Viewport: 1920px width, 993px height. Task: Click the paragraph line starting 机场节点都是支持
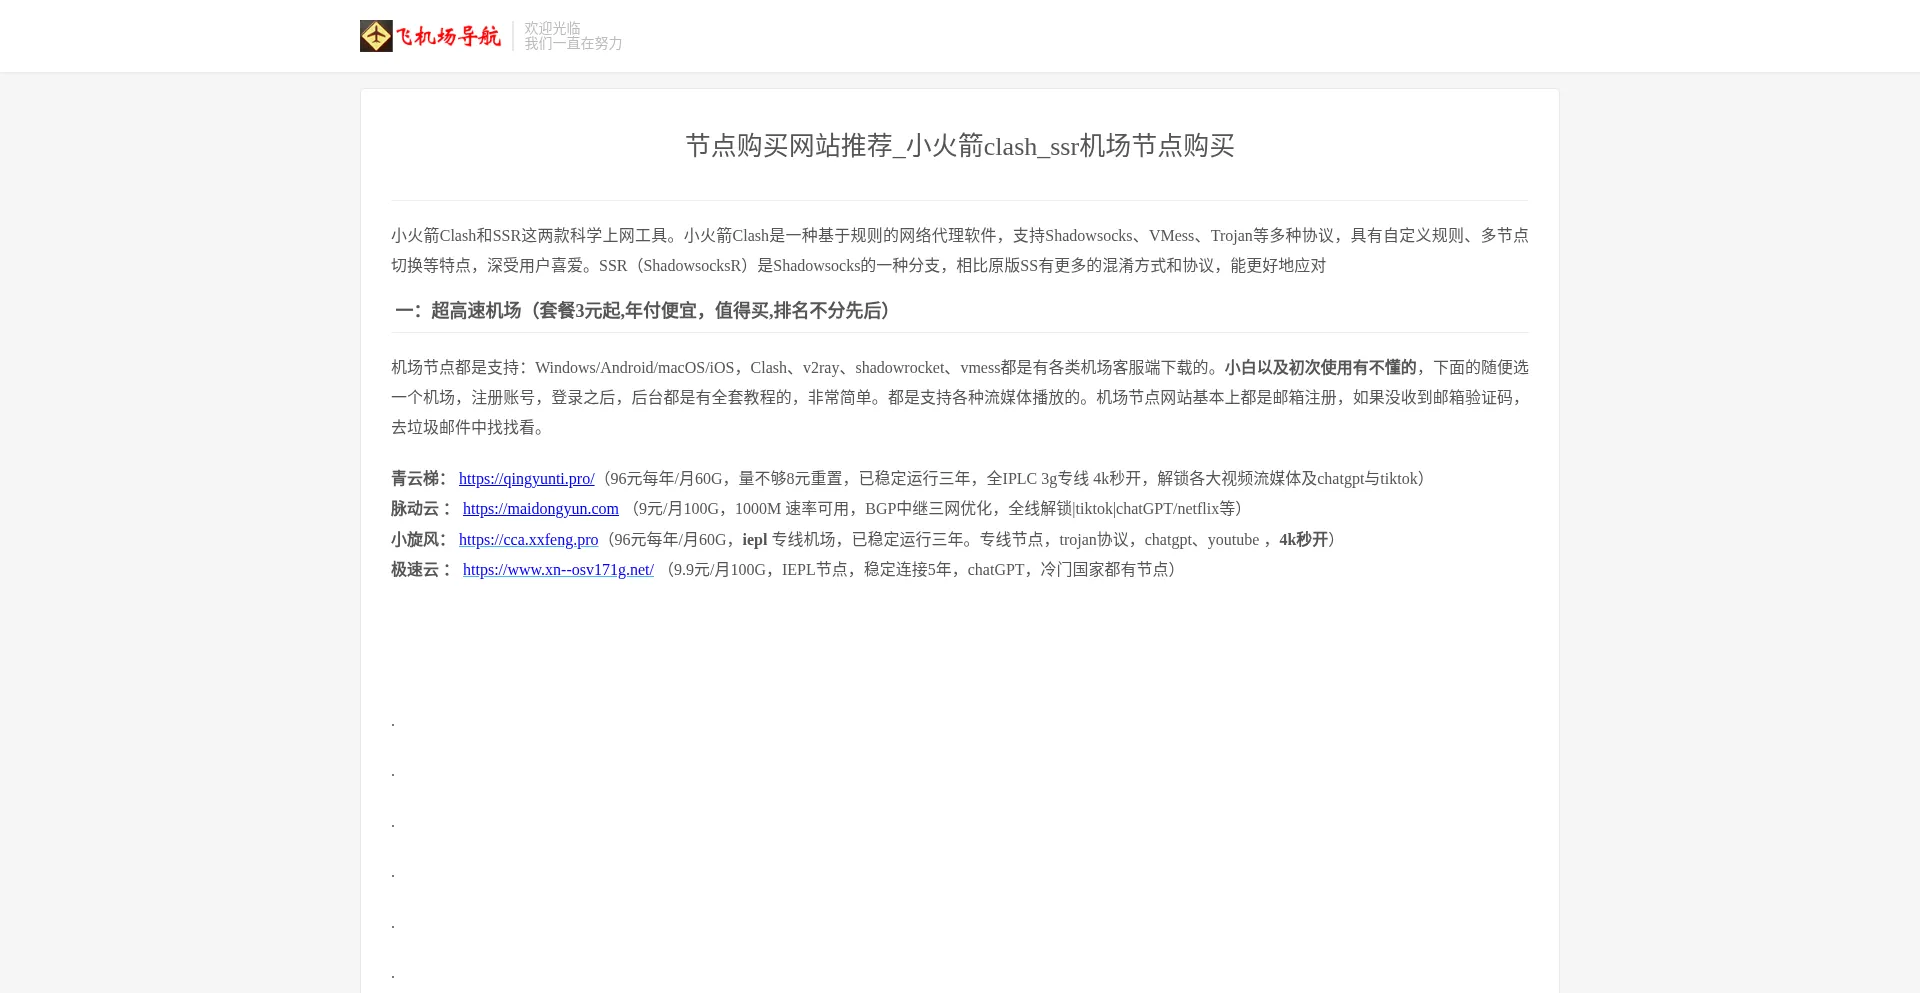click(960, 368)
